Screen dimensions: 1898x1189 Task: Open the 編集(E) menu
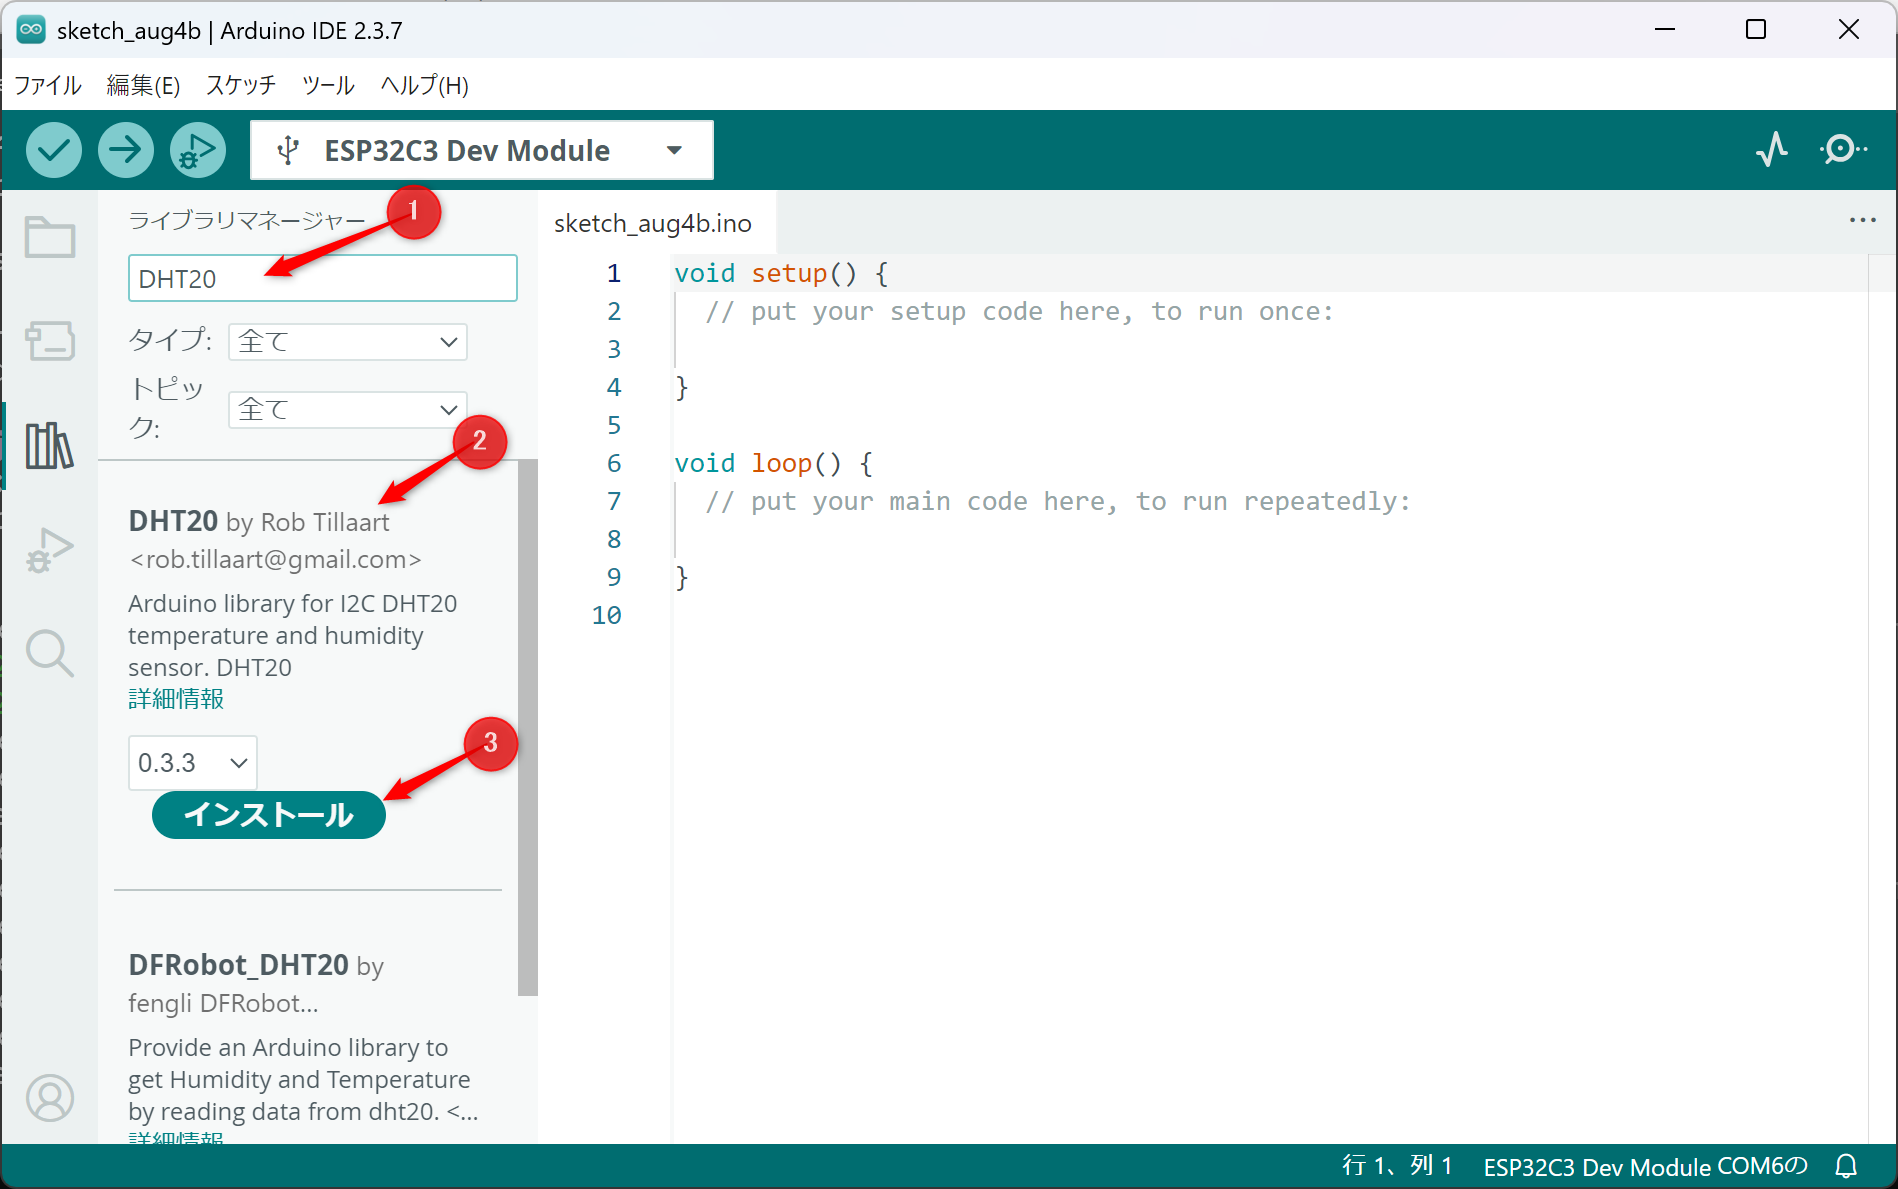[143, 85]
